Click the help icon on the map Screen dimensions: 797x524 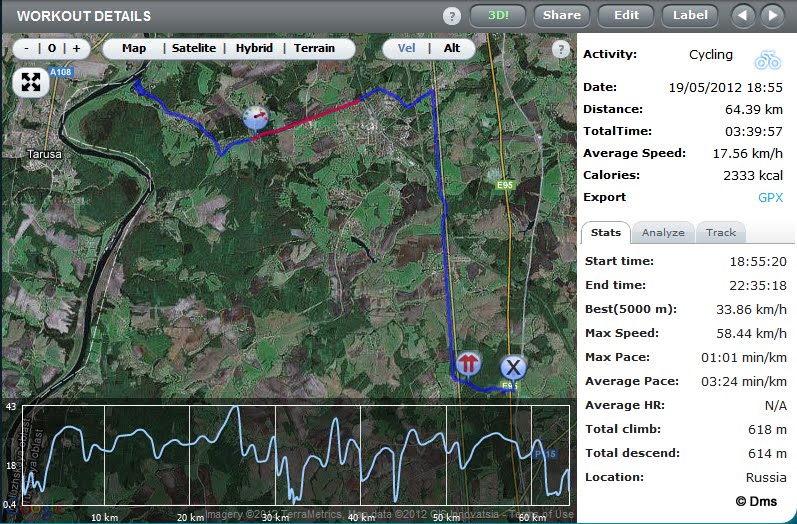pyautogui.click(x=561, y=49)
